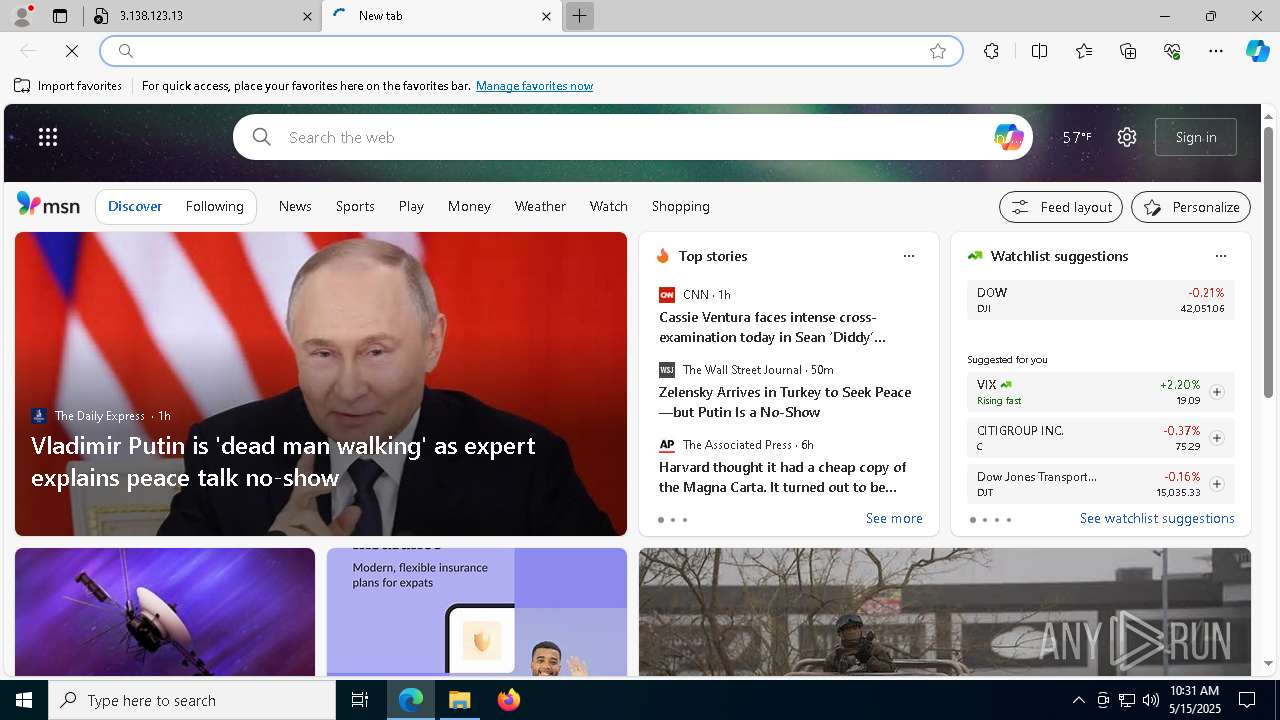Open the Cassie Ventura CNN story
1280x720 pixels.
pyautogui.click(x=772, y=327)
